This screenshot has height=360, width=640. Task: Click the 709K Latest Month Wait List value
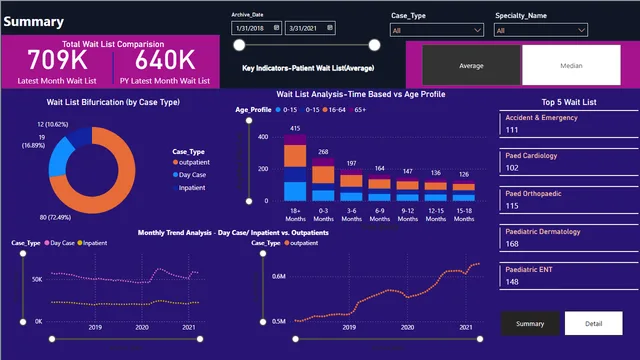pyautogui.click(x=58, y=60)
